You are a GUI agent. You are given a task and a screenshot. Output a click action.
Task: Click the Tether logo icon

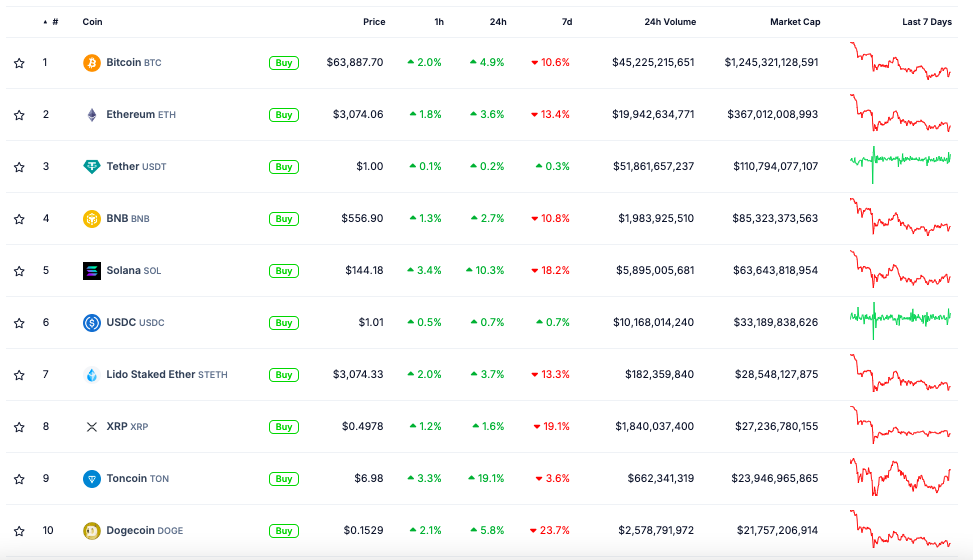[x=91, y=167]
